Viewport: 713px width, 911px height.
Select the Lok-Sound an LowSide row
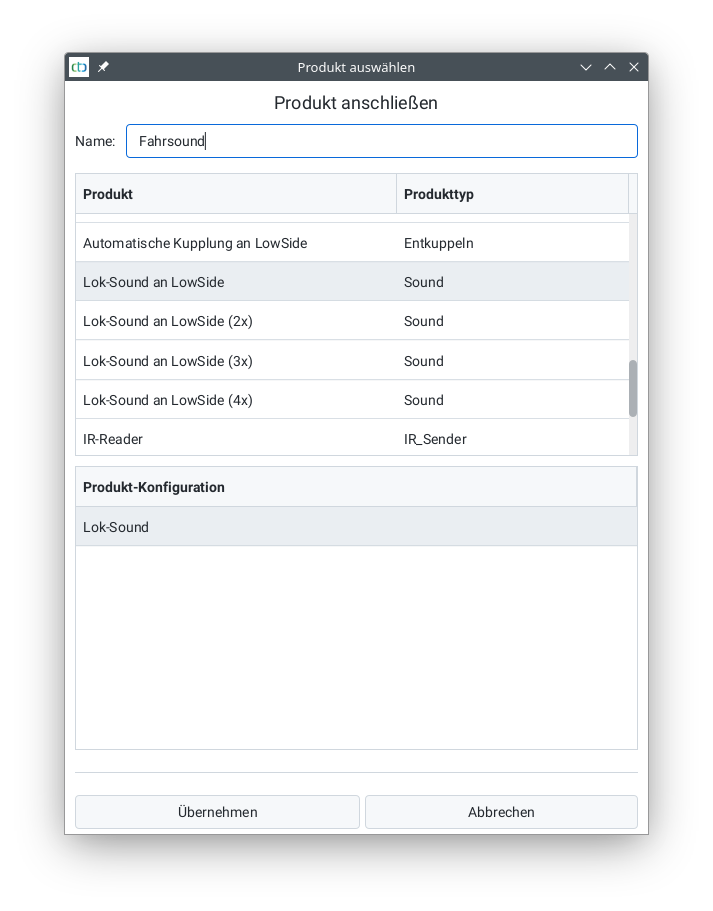[x=154, y=282]
